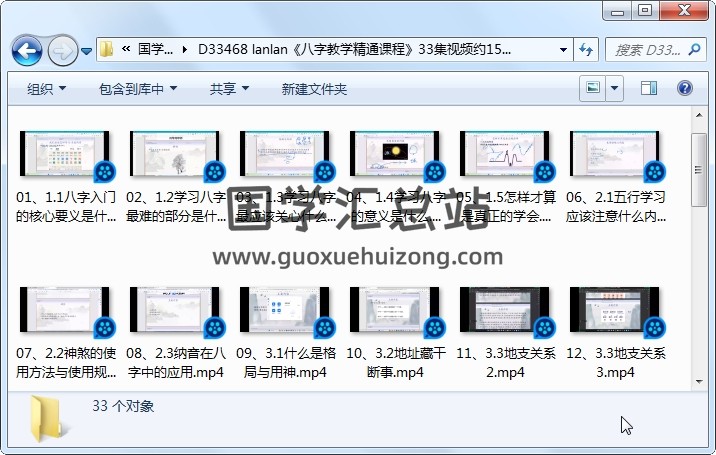Minimize the Explorer window
The height and width of the screenshot is (455, 716).
[x=617, y=11]
